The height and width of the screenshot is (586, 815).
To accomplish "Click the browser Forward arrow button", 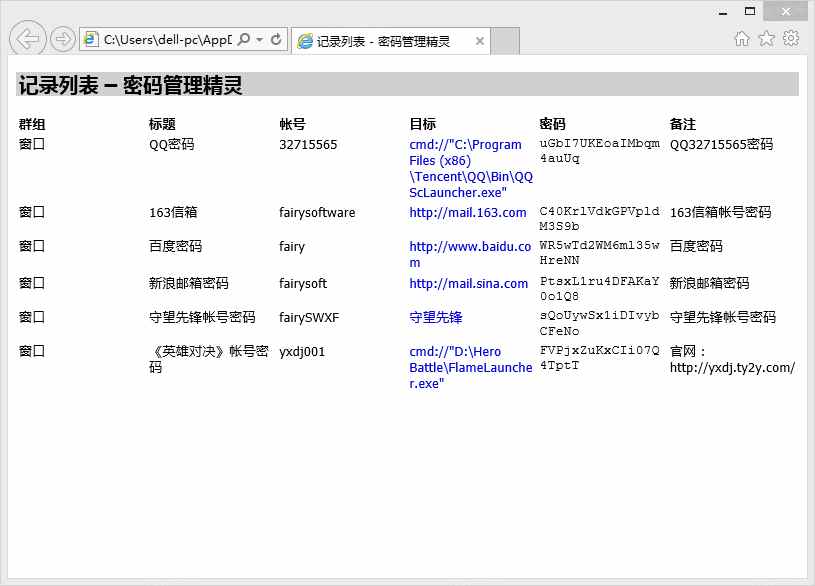I will [63, 39].
